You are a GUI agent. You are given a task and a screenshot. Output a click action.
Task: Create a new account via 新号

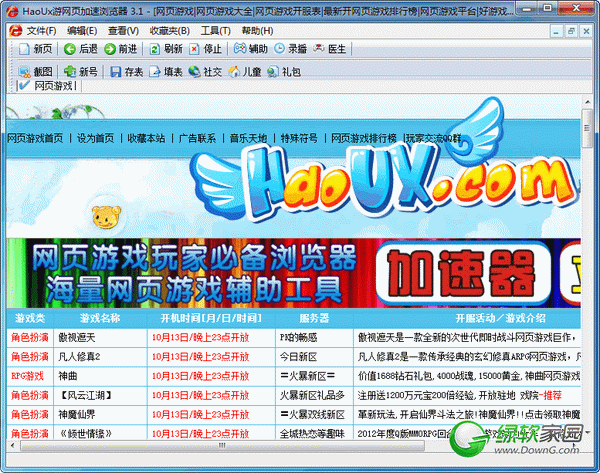(x=80, y=72)
